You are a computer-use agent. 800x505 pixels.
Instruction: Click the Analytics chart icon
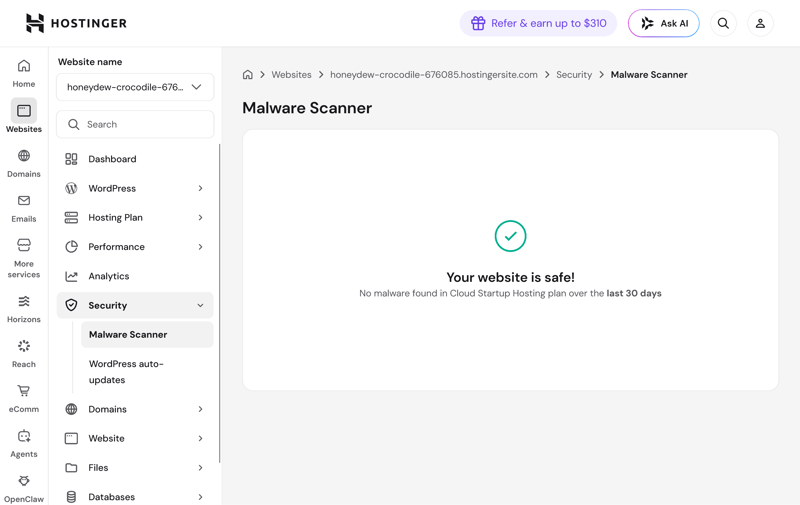click(x=71, y=276)
